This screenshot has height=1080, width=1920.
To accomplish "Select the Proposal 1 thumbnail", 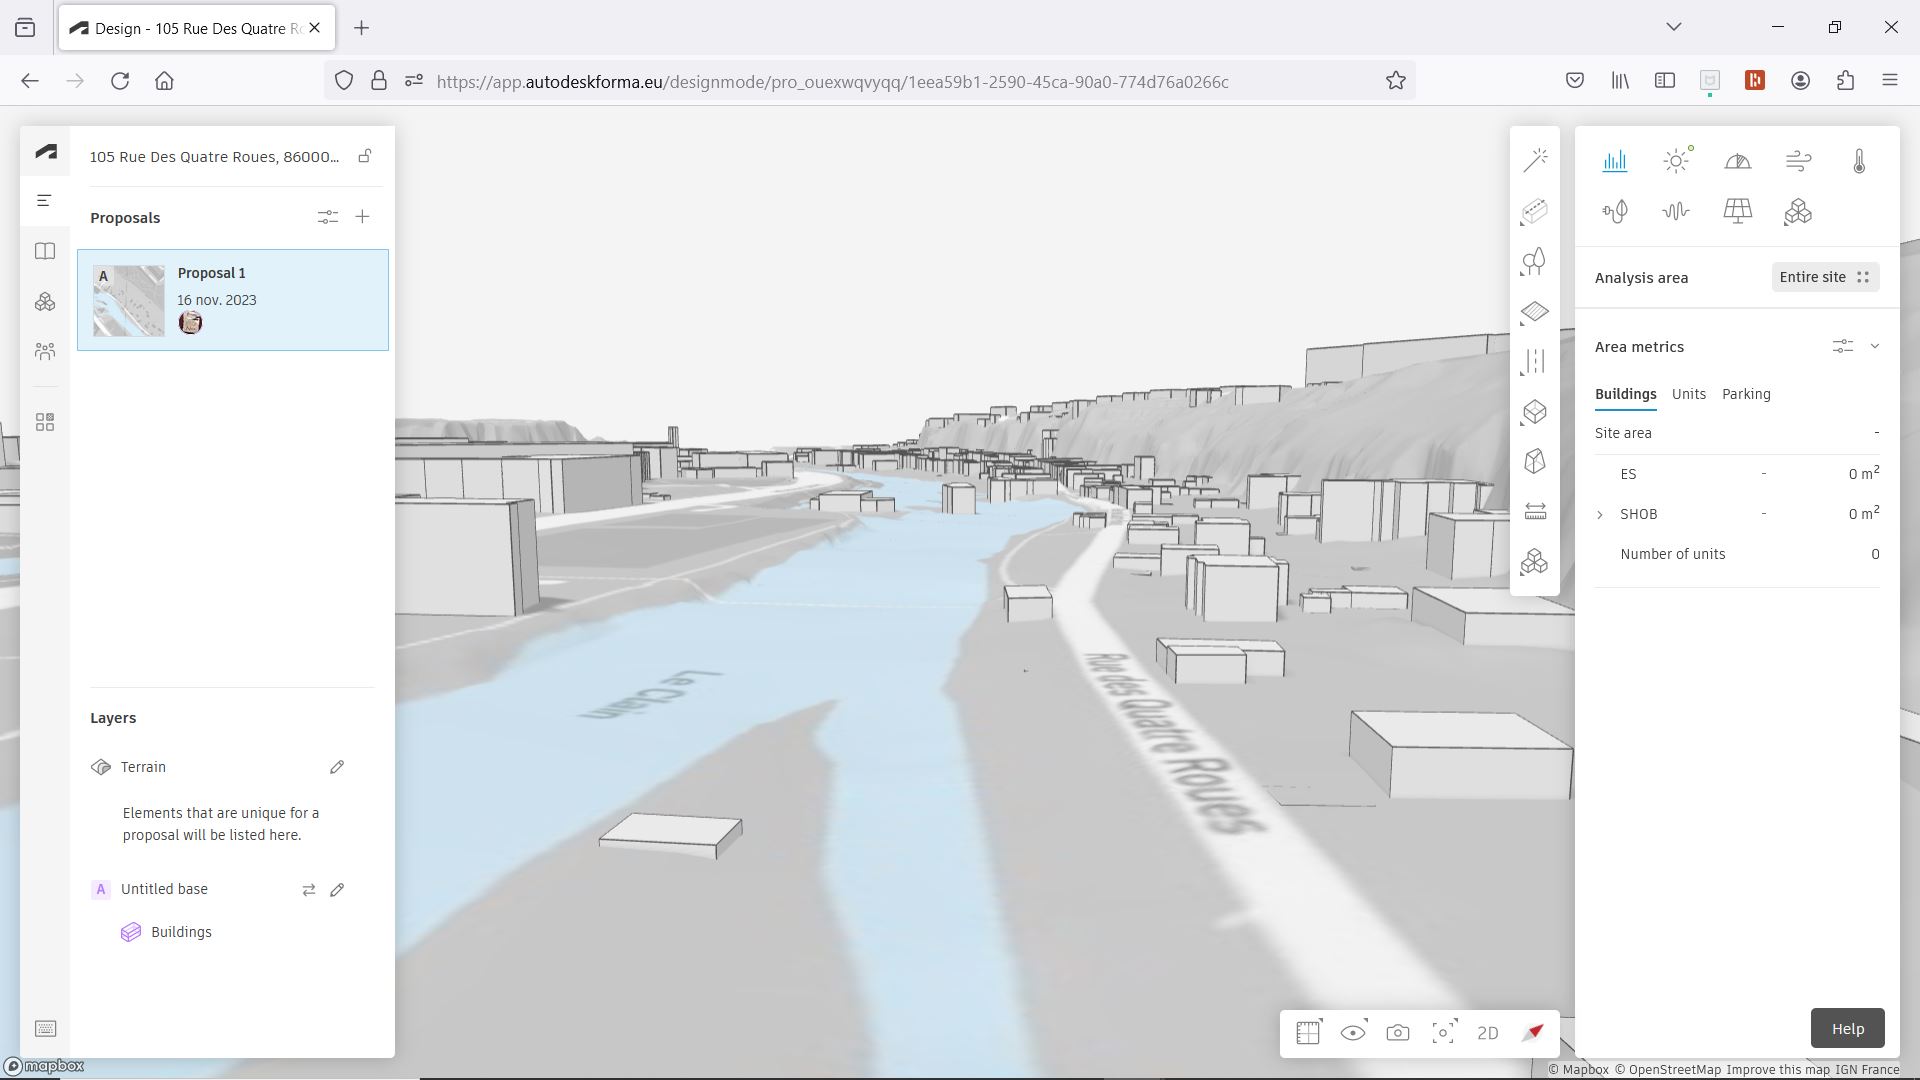I will click(129, 300).
